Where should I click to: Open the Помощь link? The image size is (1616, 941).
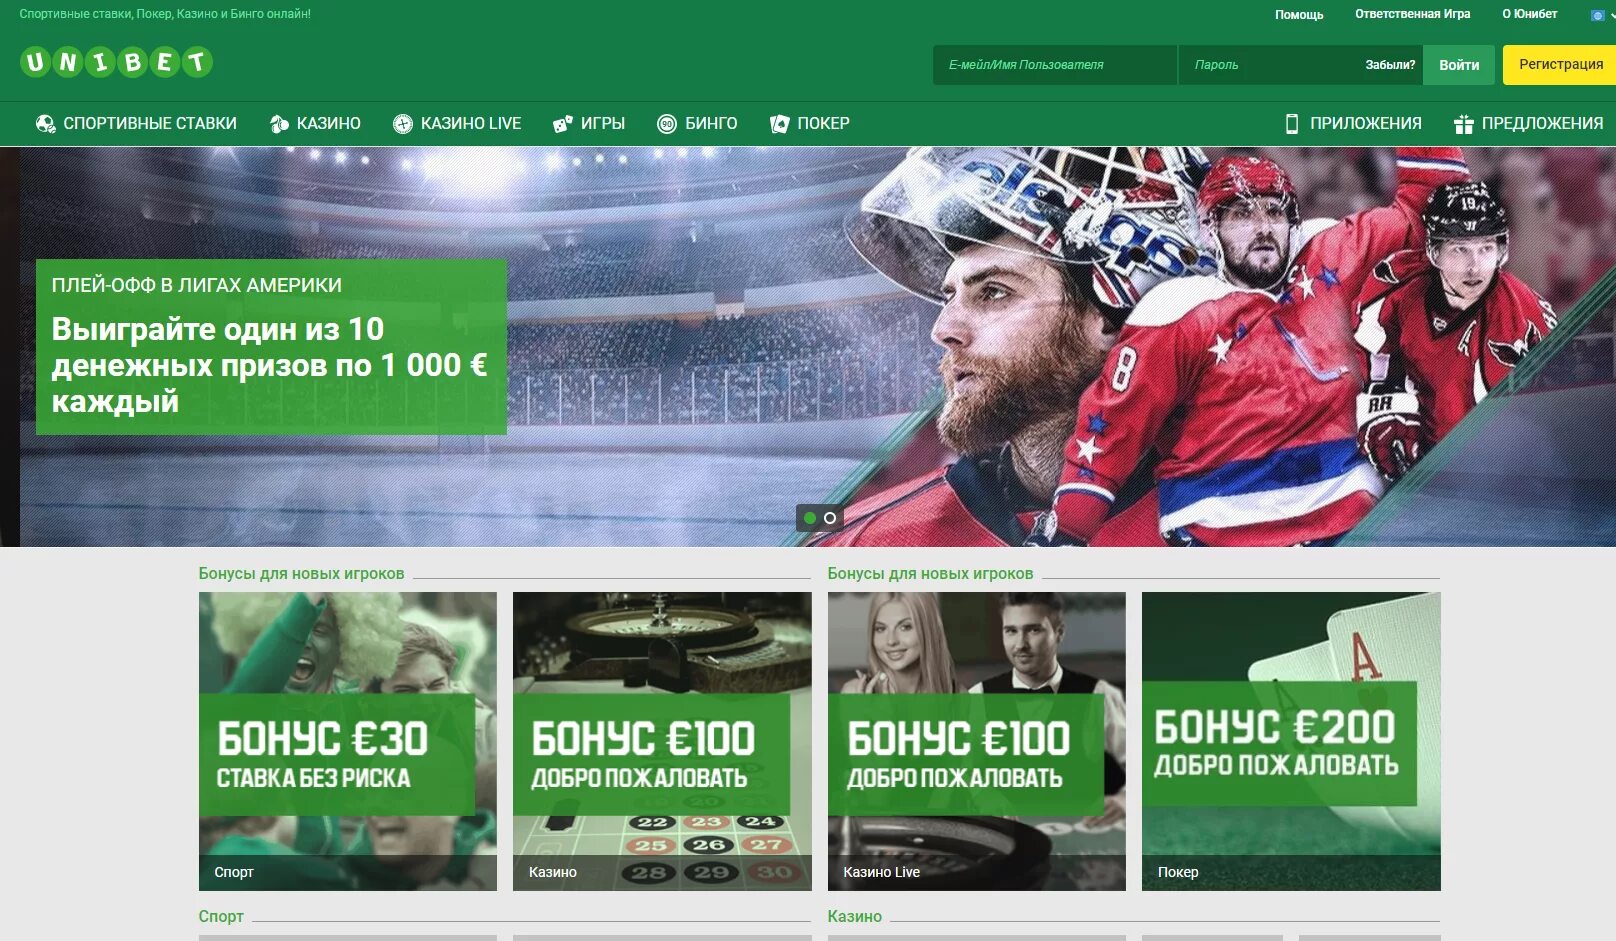pos(1299,15)
